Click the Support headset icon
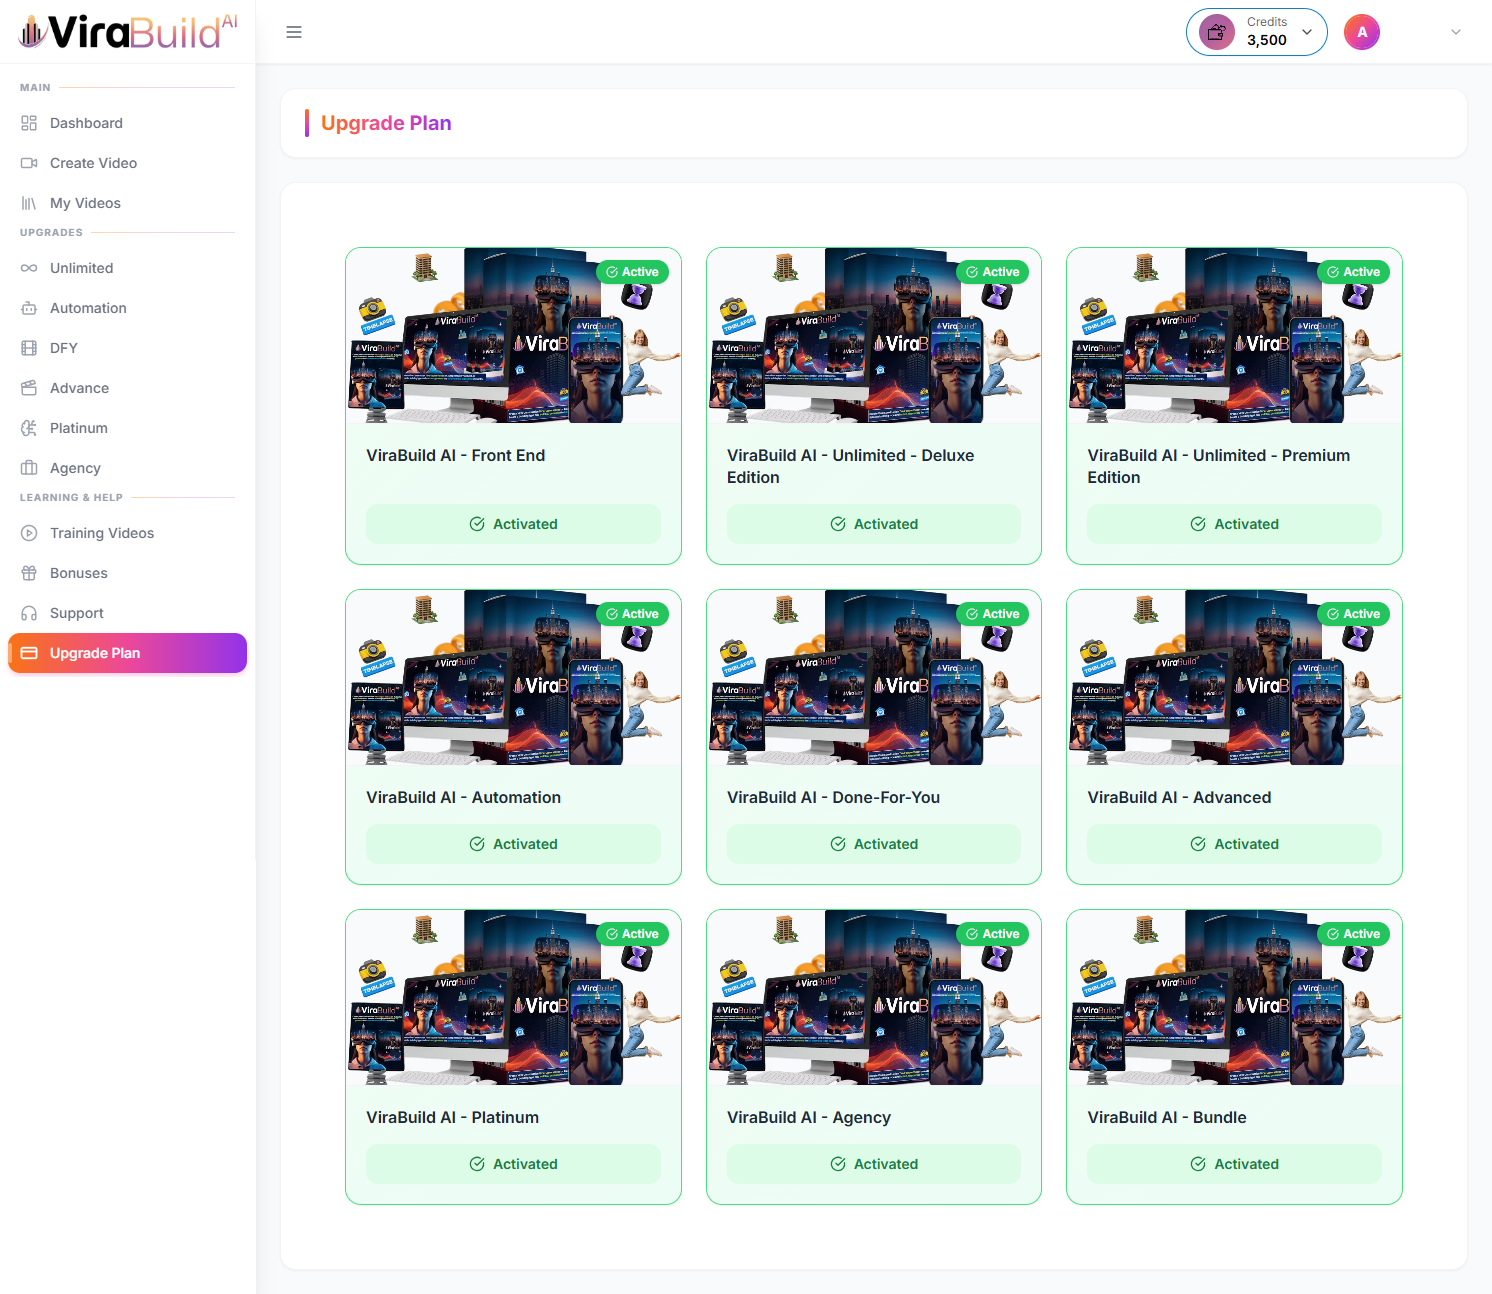Screen dimensions: 1492x1294 click(29, 613)
